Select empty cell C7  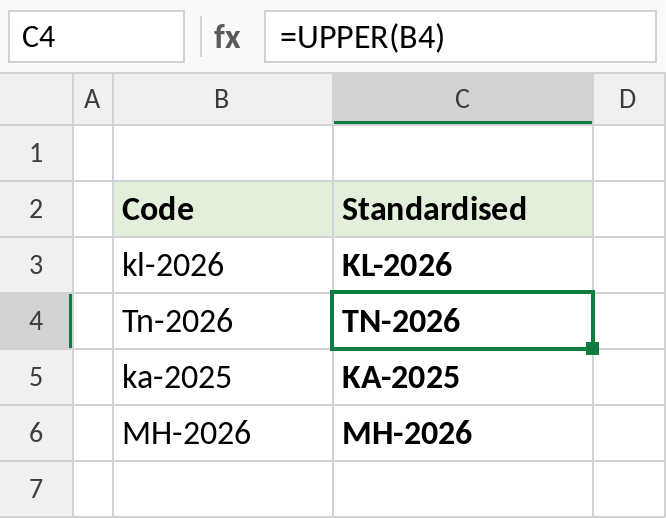point(463,489)
